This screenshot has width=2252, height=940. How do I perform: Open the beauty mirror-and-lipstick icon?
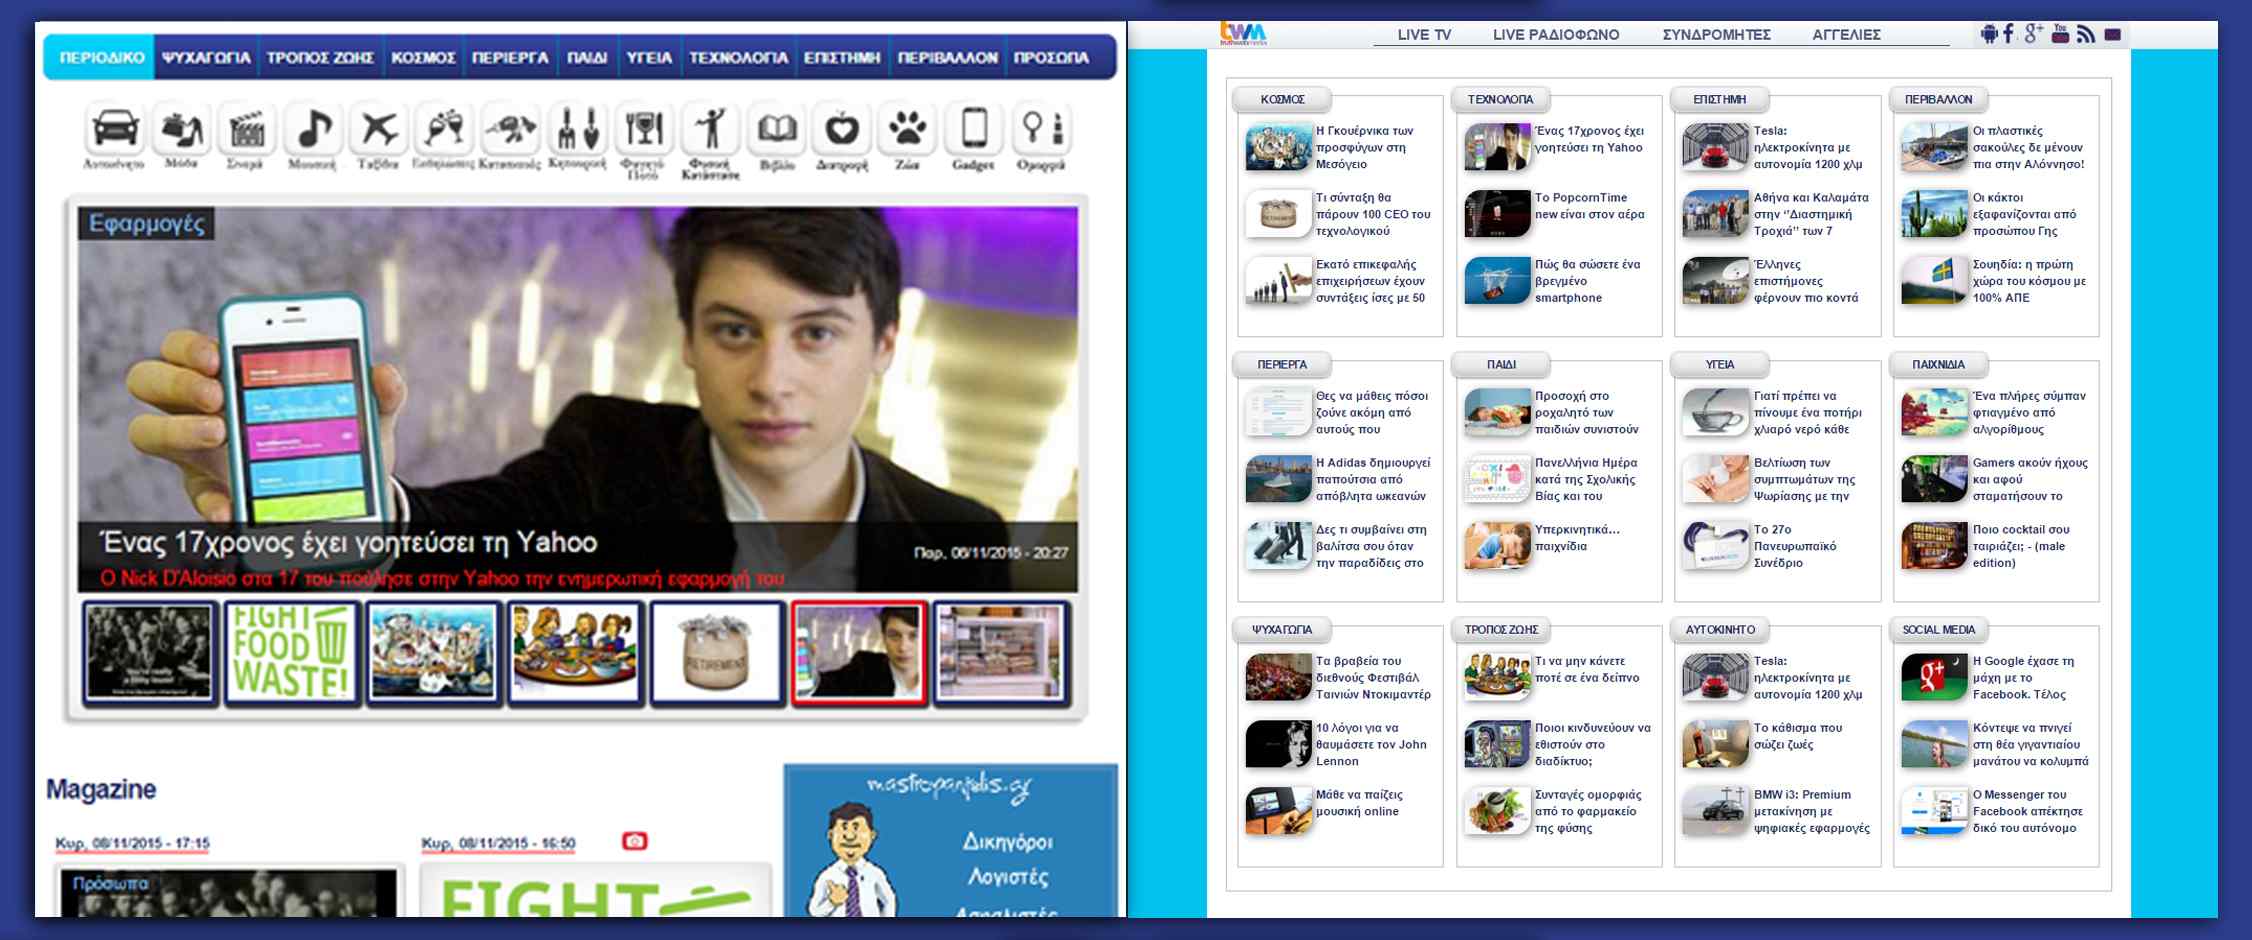tap(1040, 129)
